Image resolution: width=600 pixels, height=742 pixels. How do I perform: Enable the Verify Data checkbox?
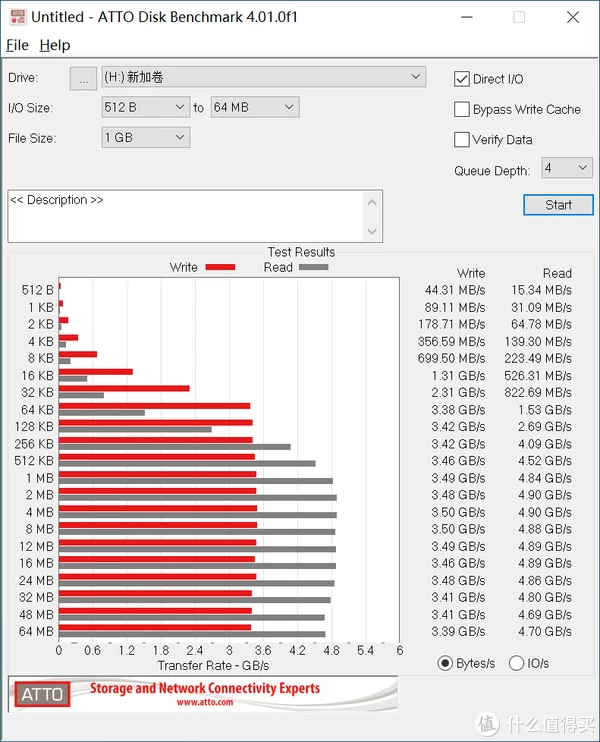[462, 140]
